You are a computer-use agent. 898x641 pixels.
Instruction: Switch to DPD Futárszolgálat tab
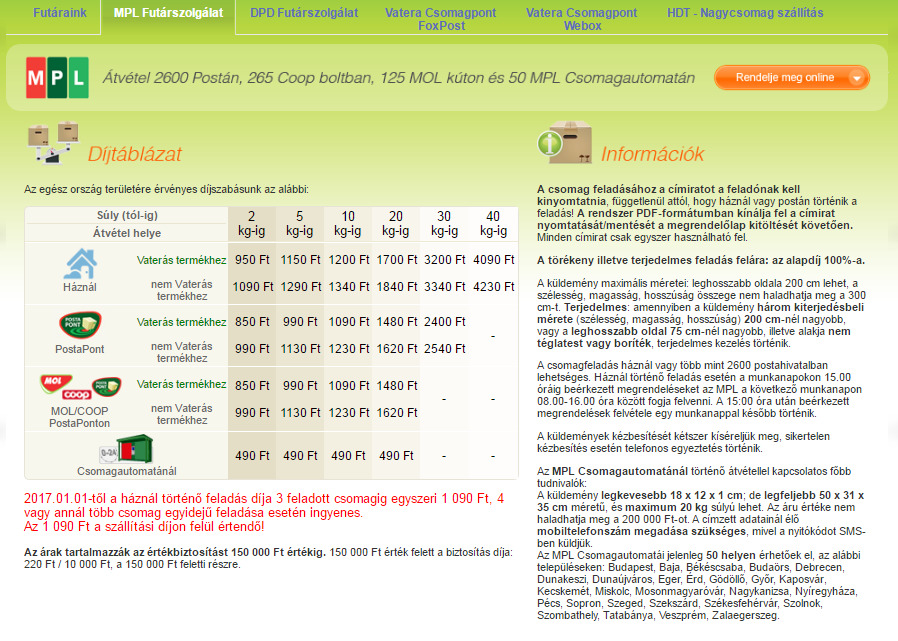pos(304,13)
